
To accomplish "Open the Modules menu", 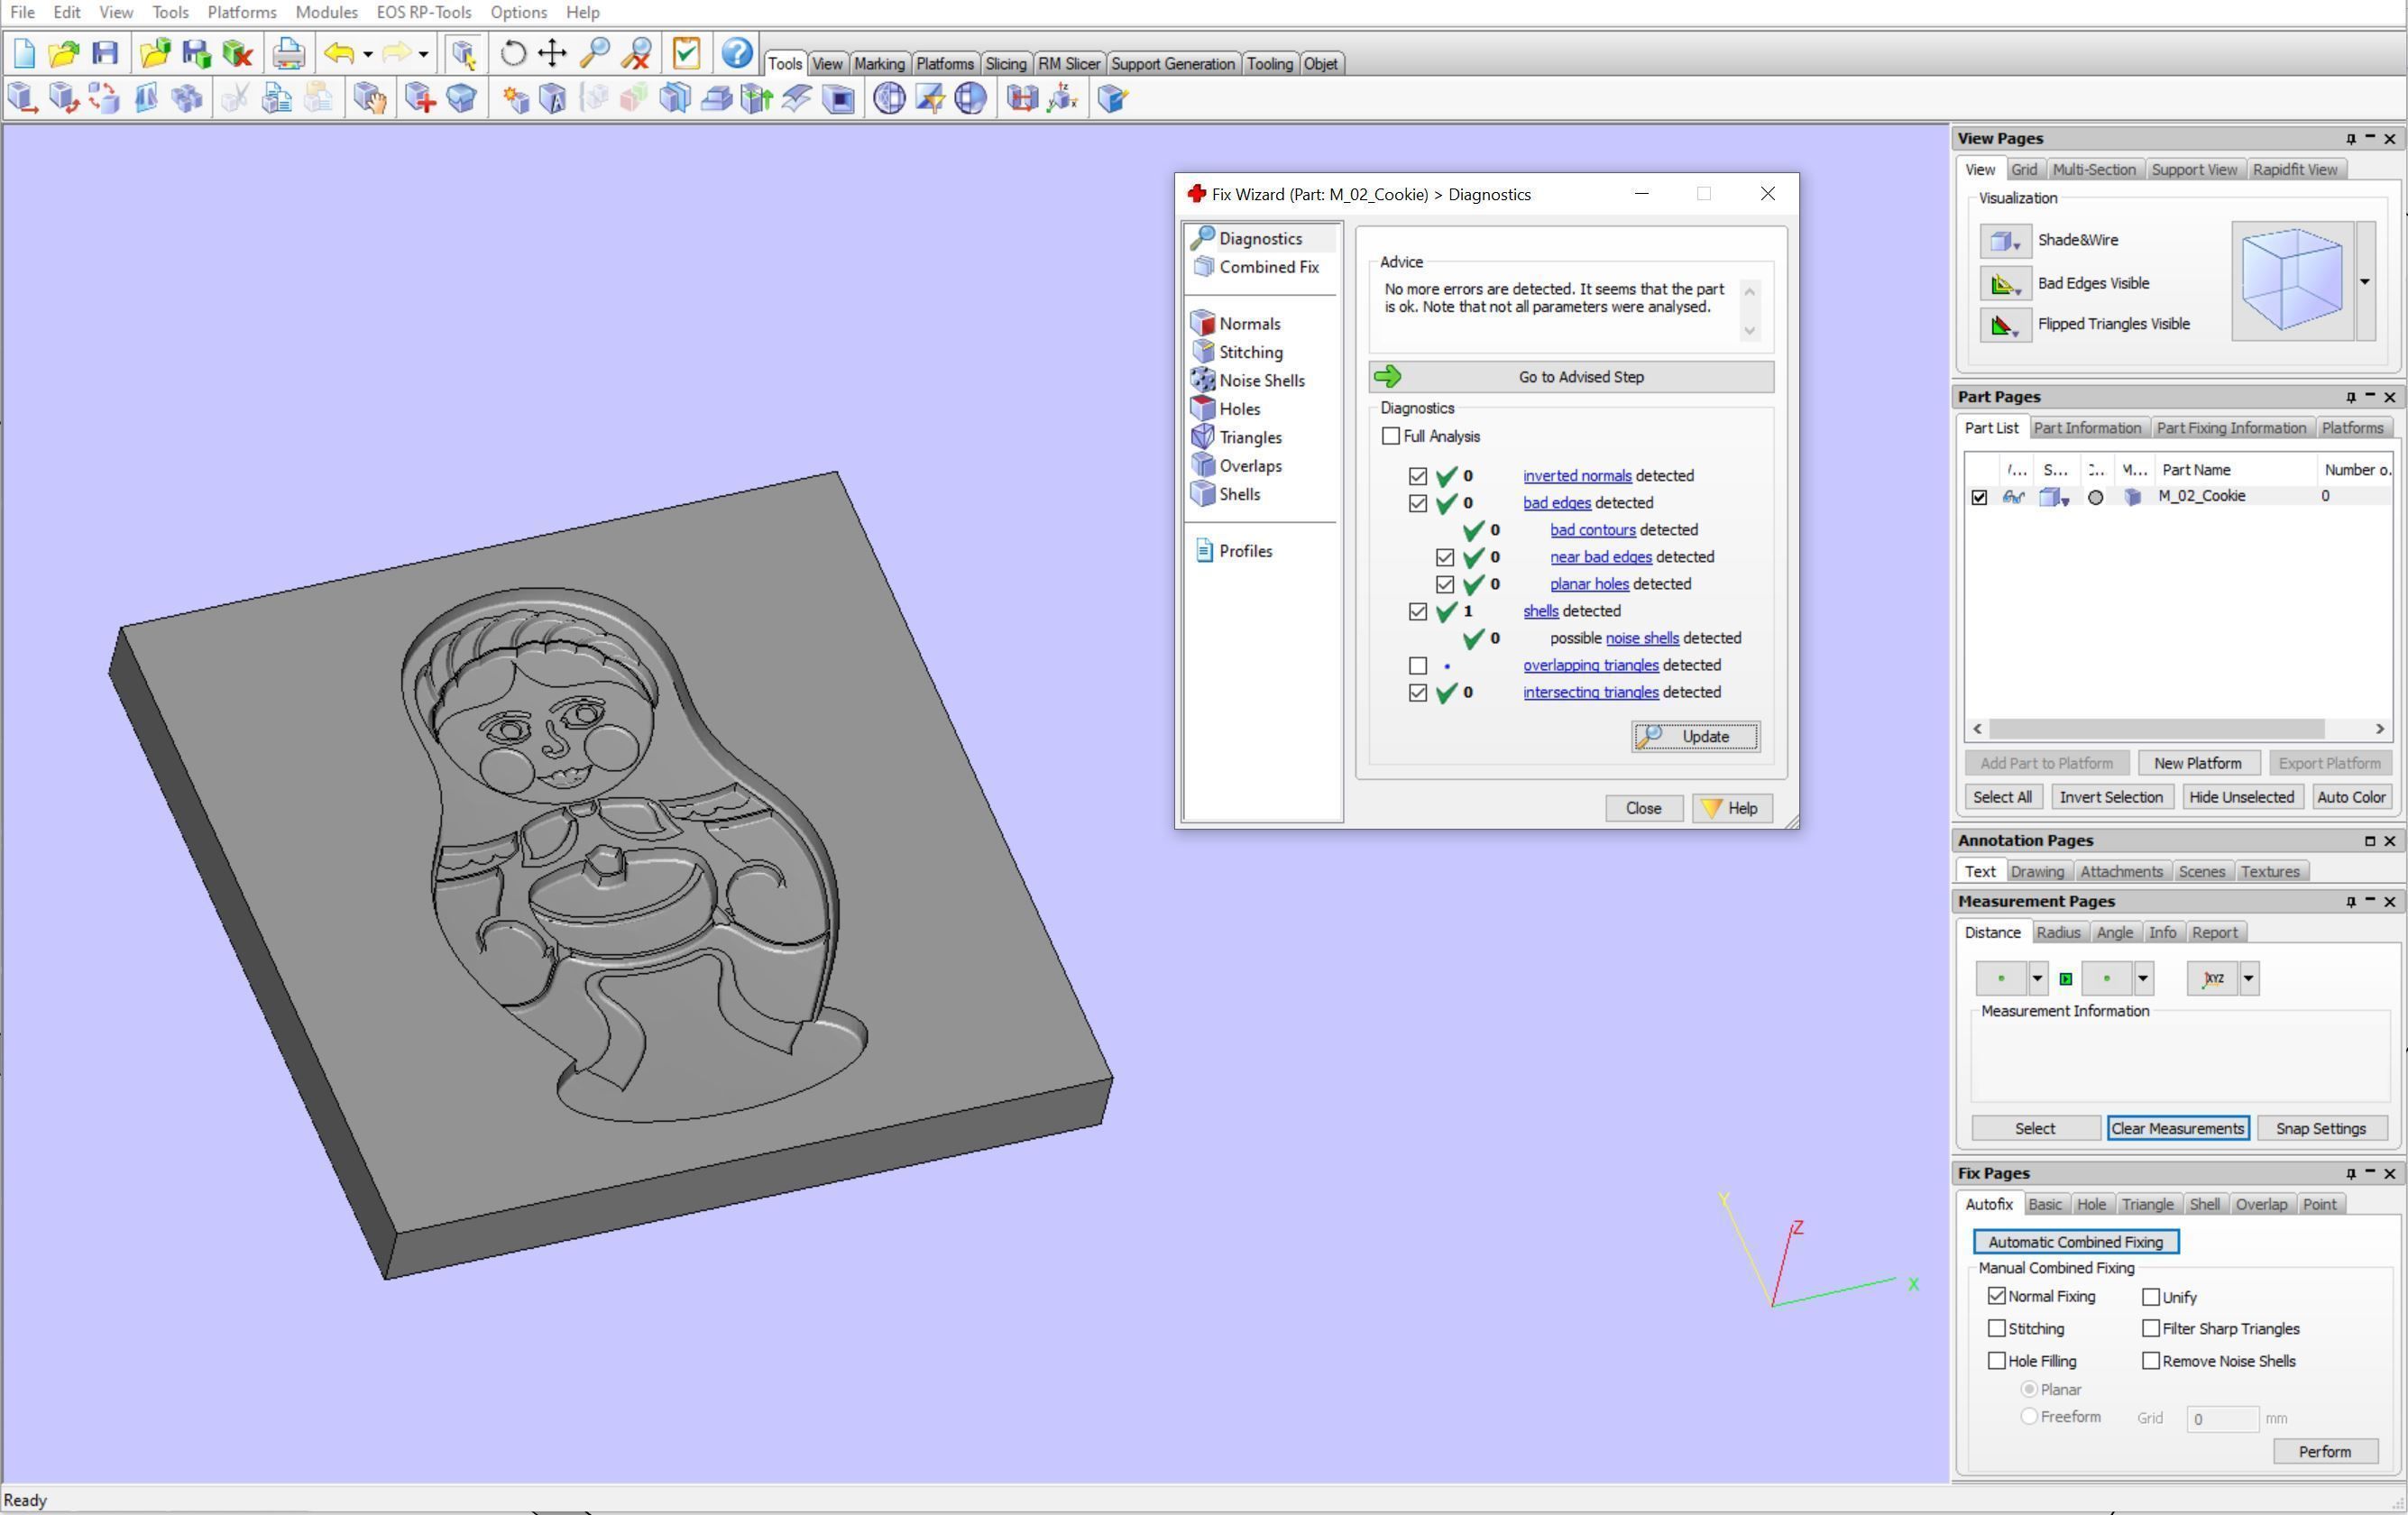I will (326, 12).
